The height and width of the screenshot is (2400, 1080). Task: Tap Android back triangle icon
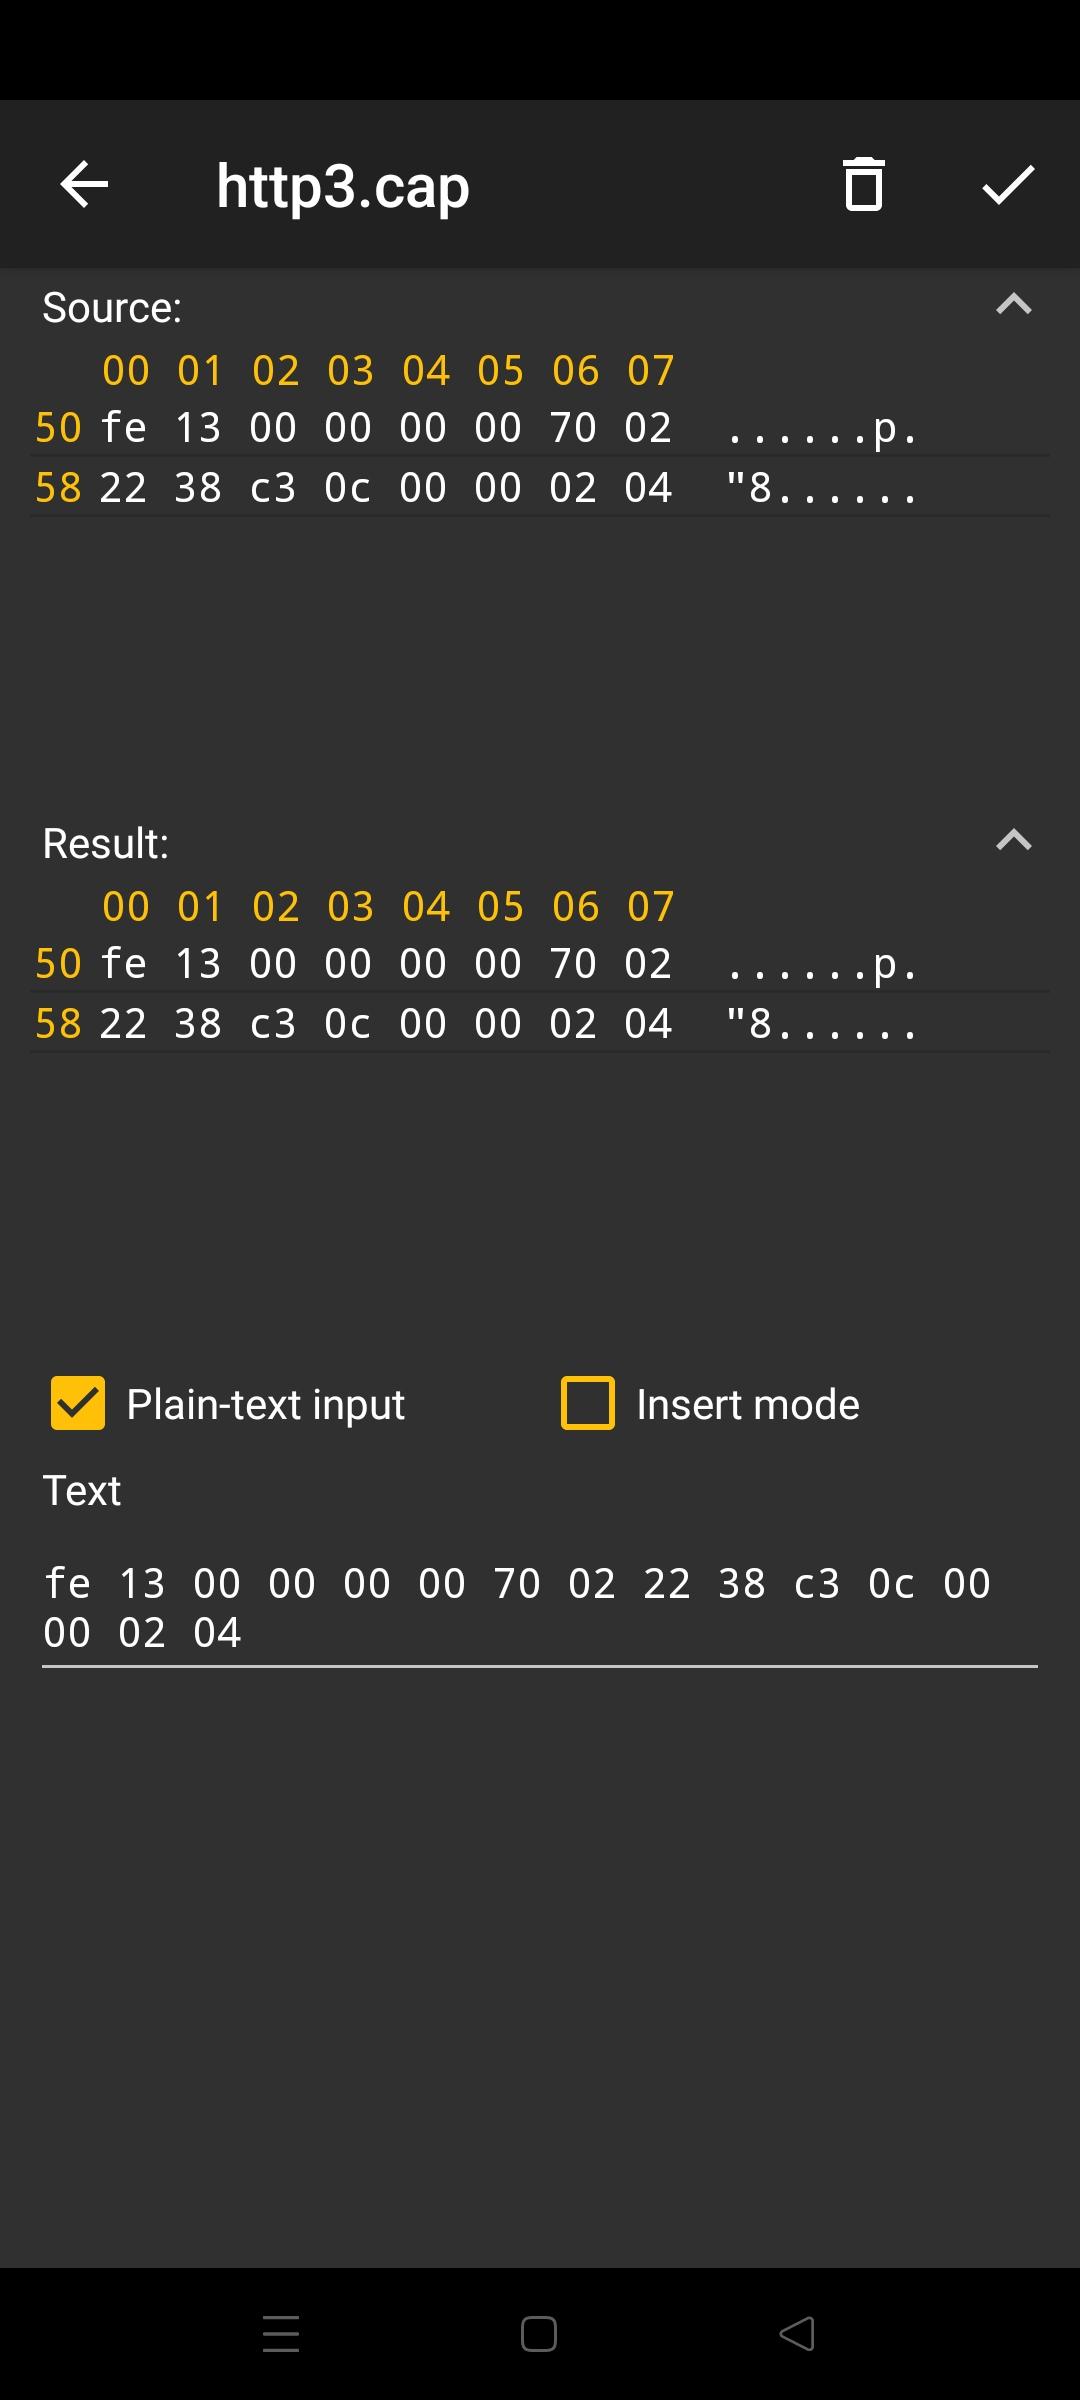[797, 2334]
